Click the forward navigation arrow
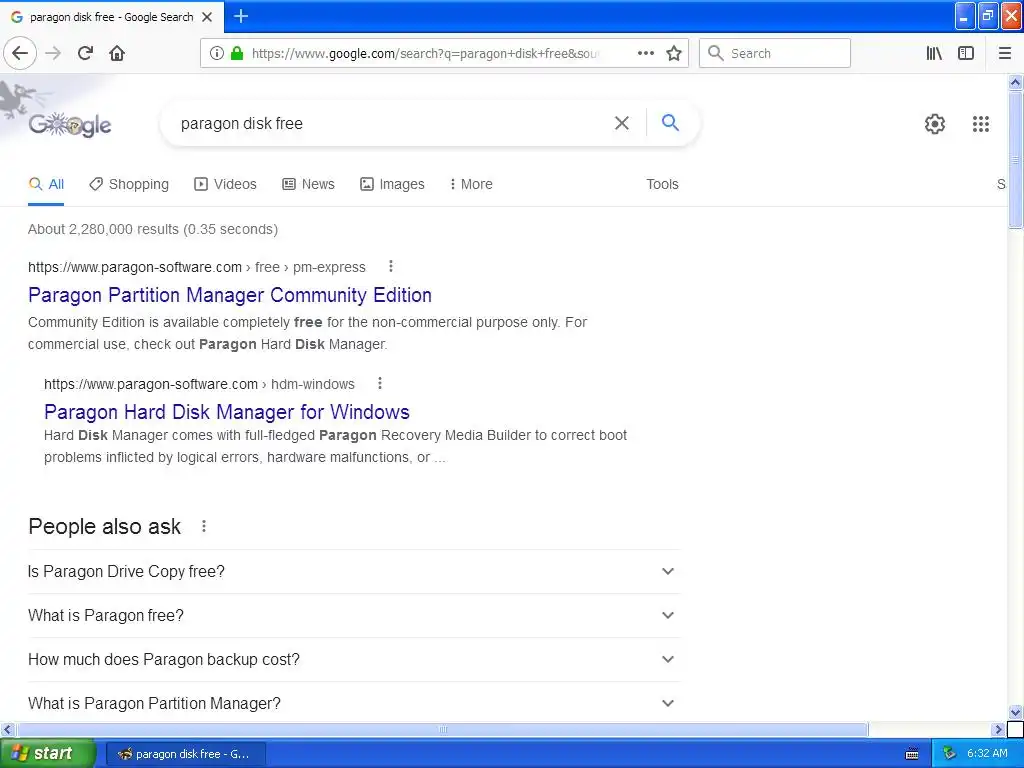Viewport: 1024px width, 768px height. (x=53, y=54)
